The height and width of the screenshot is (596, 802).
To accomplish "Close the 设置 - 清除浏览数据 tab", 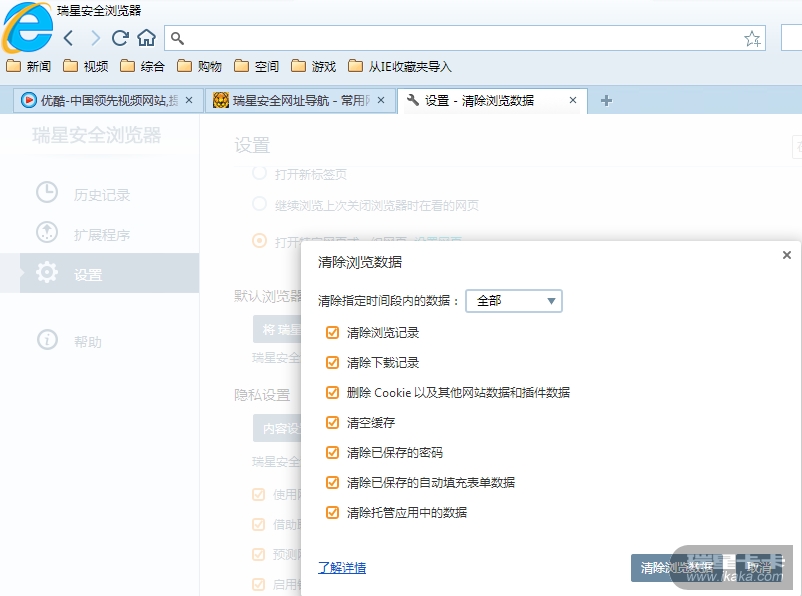I will point(573,100).
